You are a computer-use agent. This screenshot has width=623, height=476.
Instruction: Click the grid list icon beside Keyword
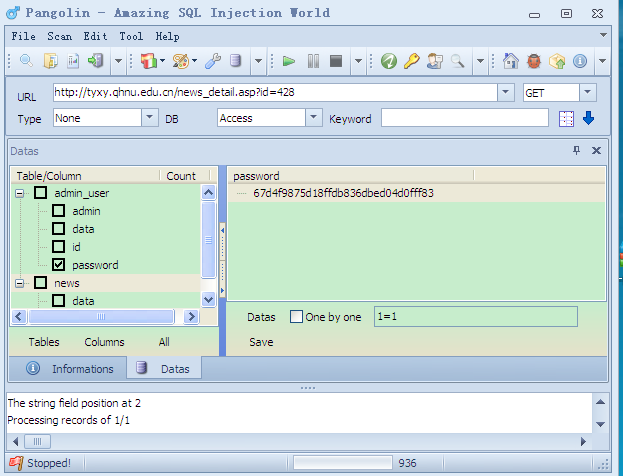tap(566, 119)
